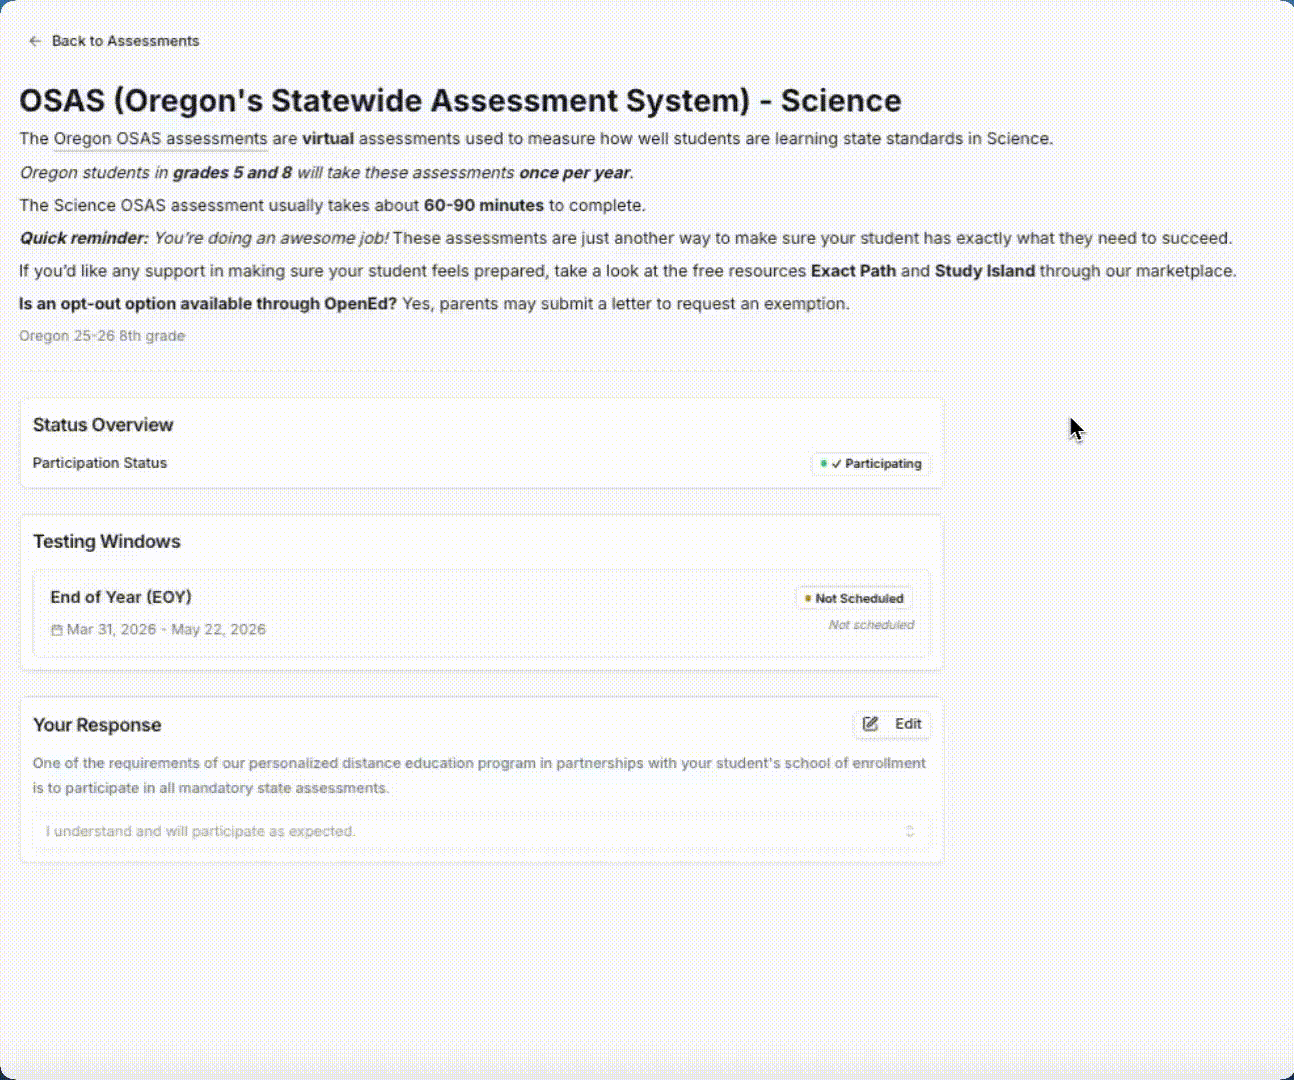Image resolution: width=1294 pixels, height=1080 pixels.
Task: Open the participation response dropdown
Action: [x=480, y=831]
